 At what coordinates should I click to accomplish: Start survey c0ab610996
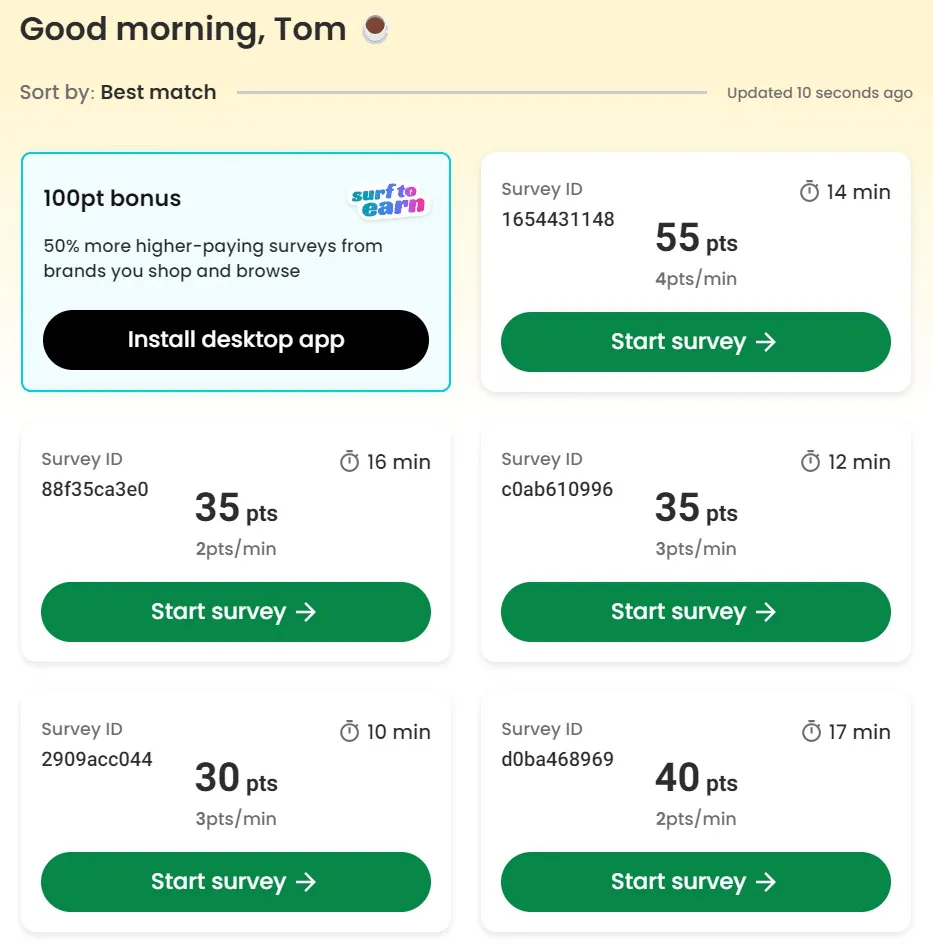tap(695, 612)
